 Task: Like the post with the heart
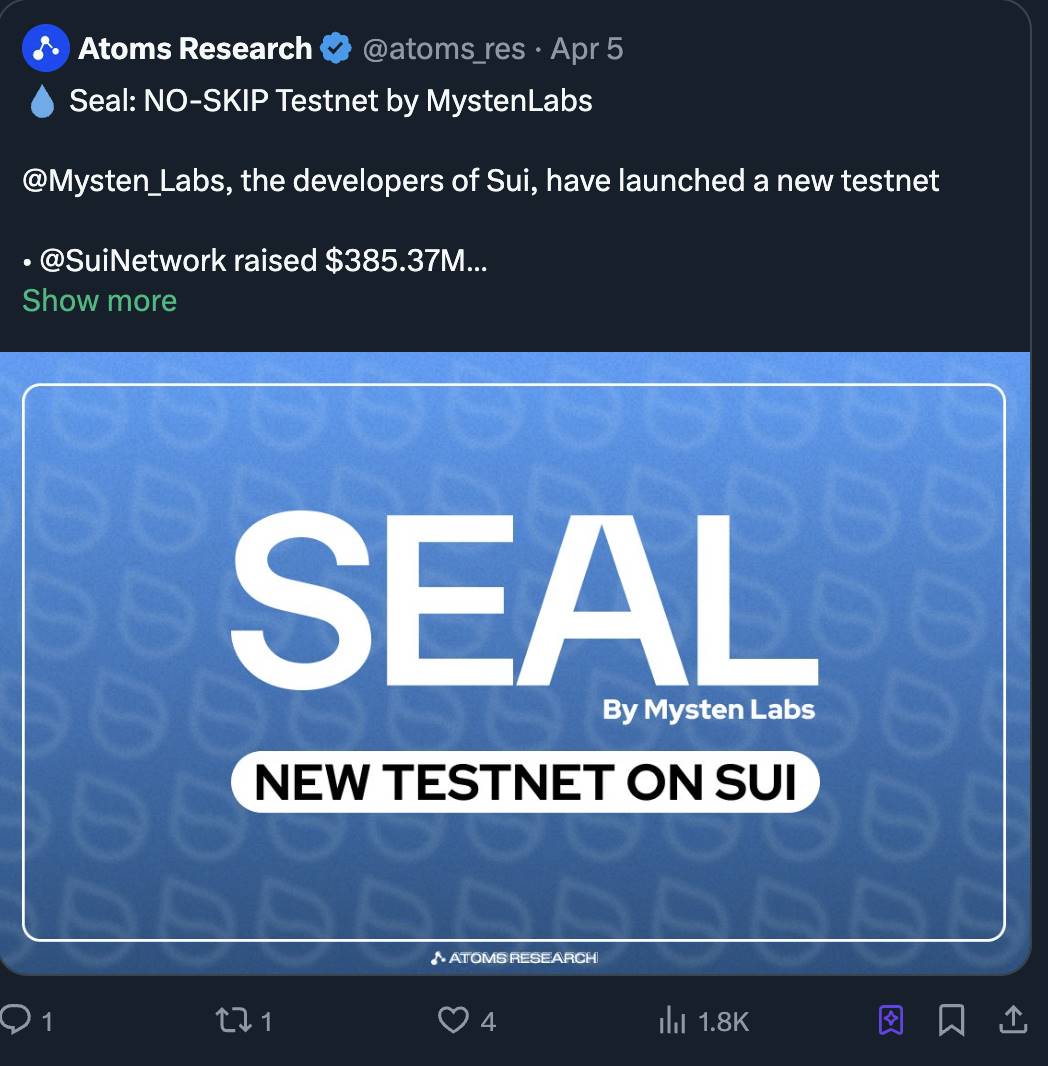(453, 1019)
